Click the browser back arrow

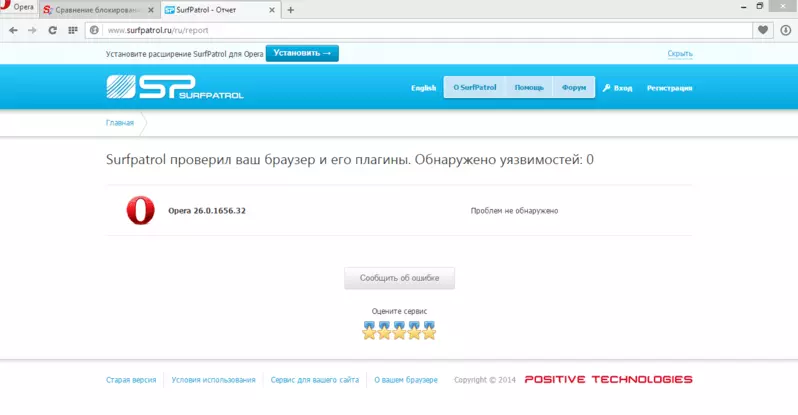pyautogui.click(x=13, y=30)
